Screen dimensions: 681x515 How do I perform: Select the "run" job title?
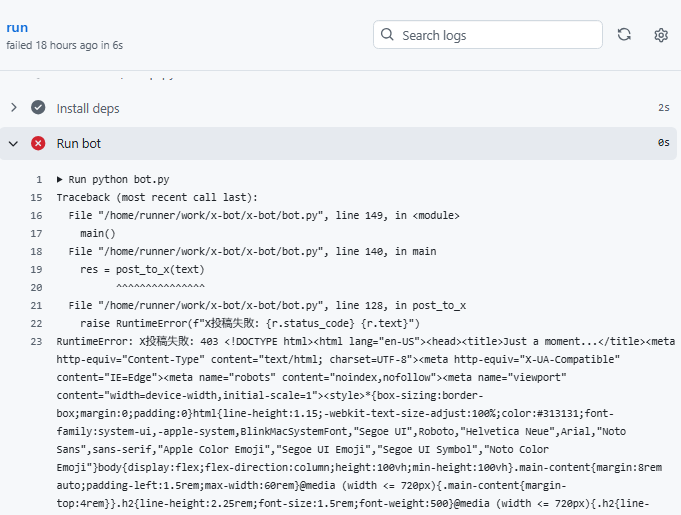(17, 27)
